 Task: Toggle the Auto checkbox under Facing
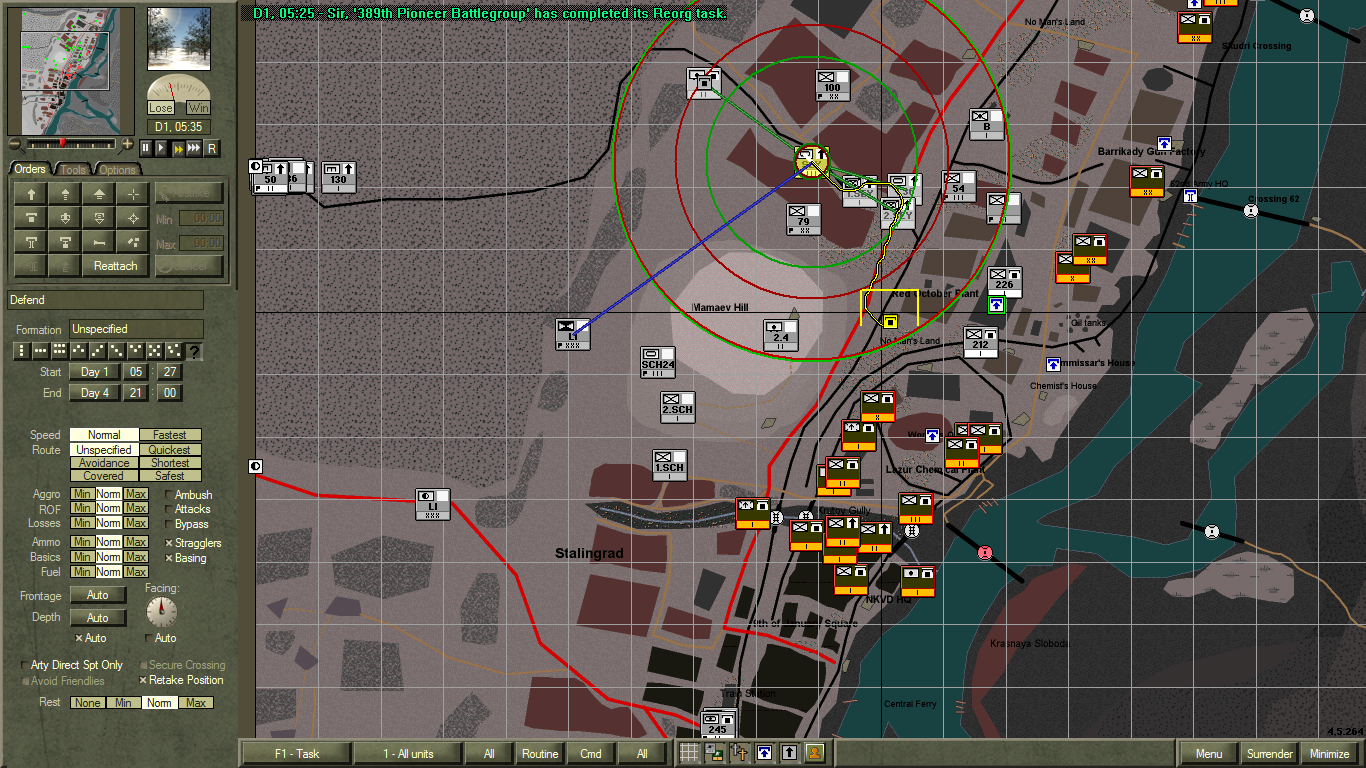coord(150,638)
